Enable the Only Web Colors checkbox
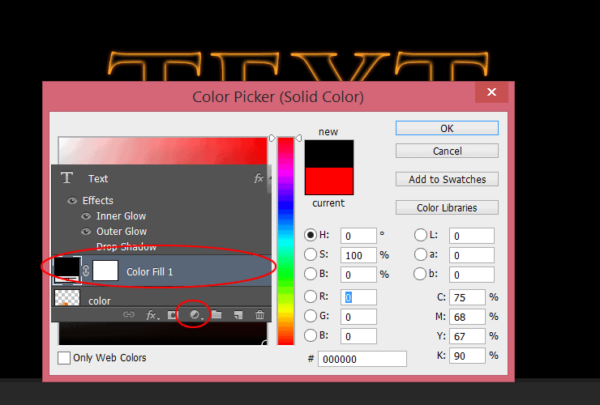Viewport: 600px width, 405px height. click(65, 358)
